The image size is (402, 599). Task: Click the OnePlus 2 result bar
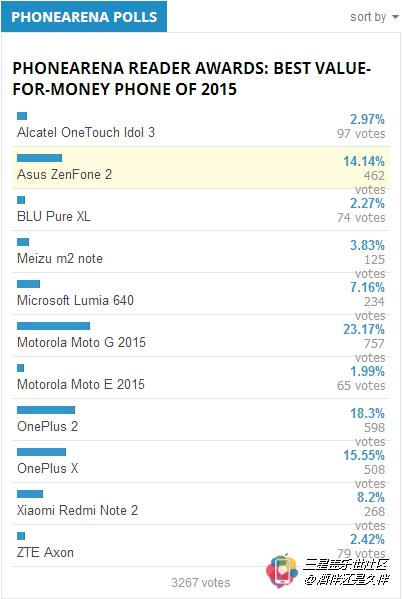coord(46,410)
